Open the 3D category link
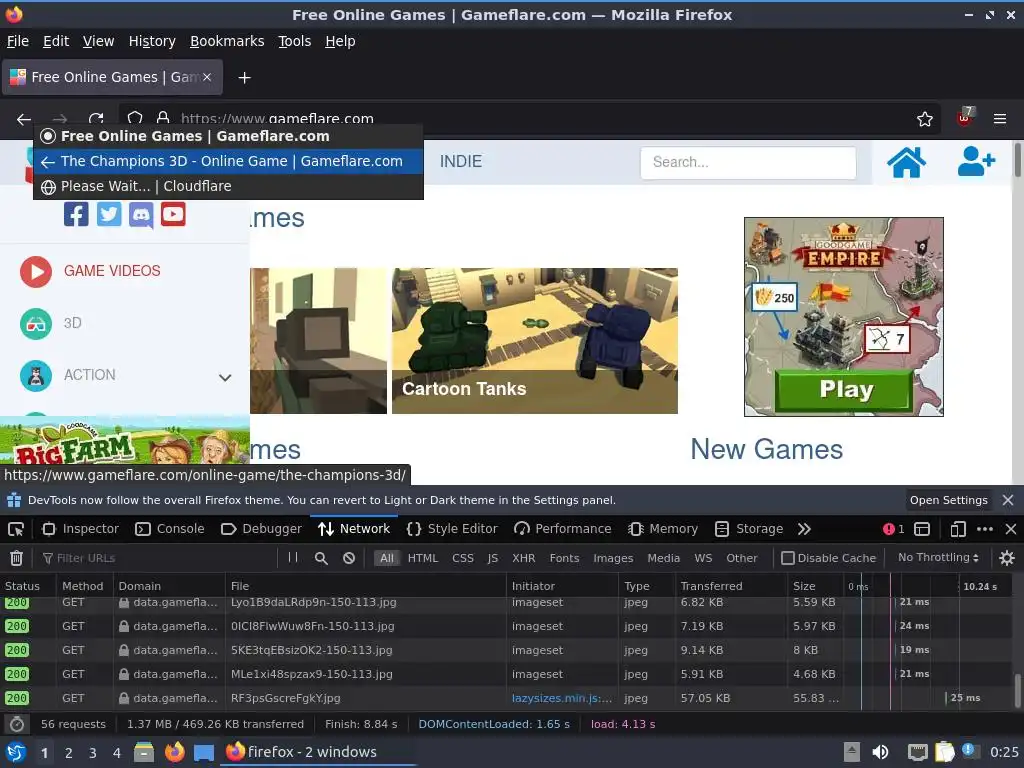This screenshot has width=1024, height=768. tap(72, 323)
